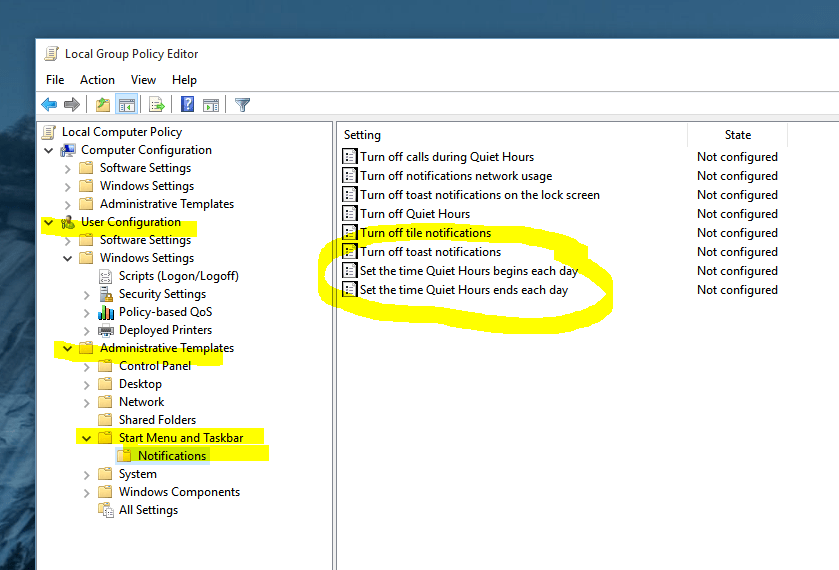The width and height of the screenshot is (839, 570).
Task: Select the Deployed Printers tree item
Action: 165,330
